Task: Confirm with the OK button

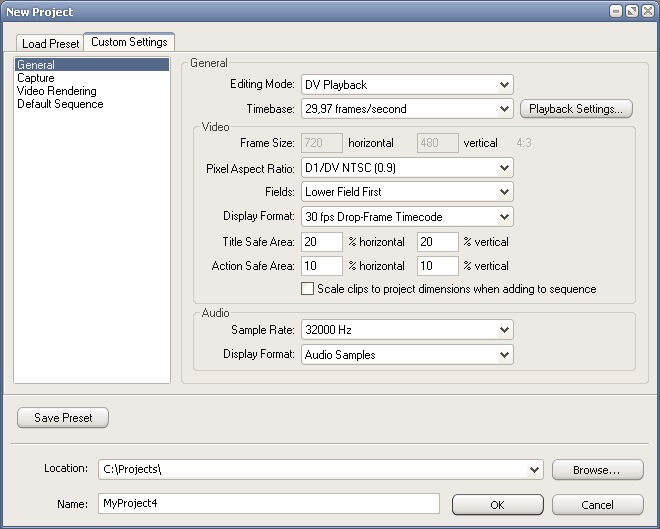Action: coord(497,504)
